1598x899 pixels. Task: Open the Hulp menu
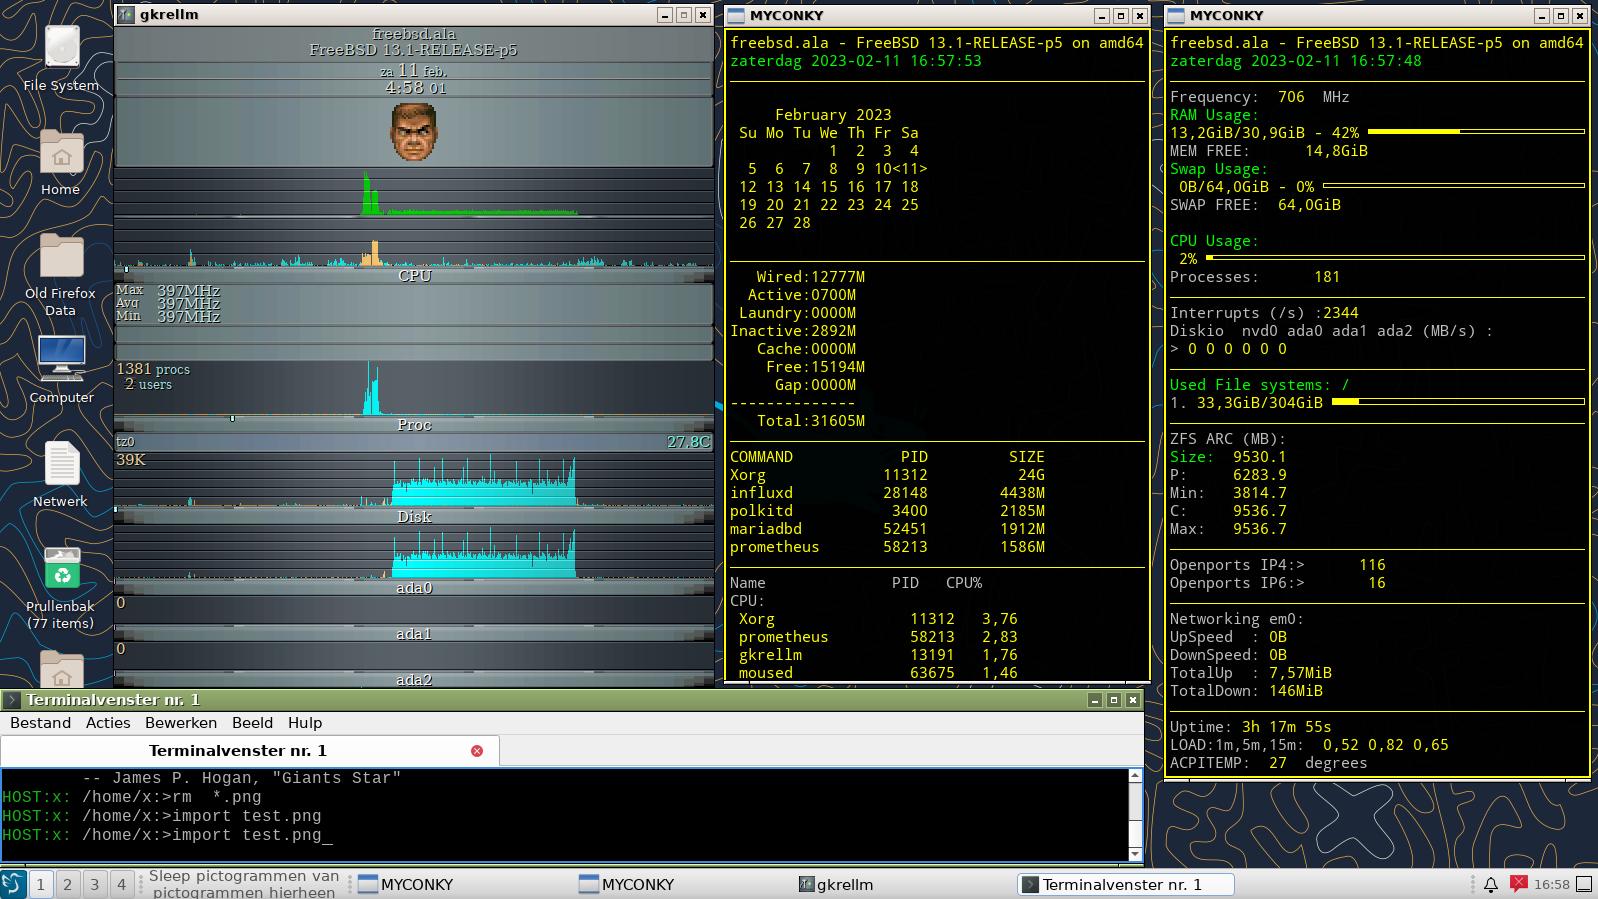[x=305, y=723]
